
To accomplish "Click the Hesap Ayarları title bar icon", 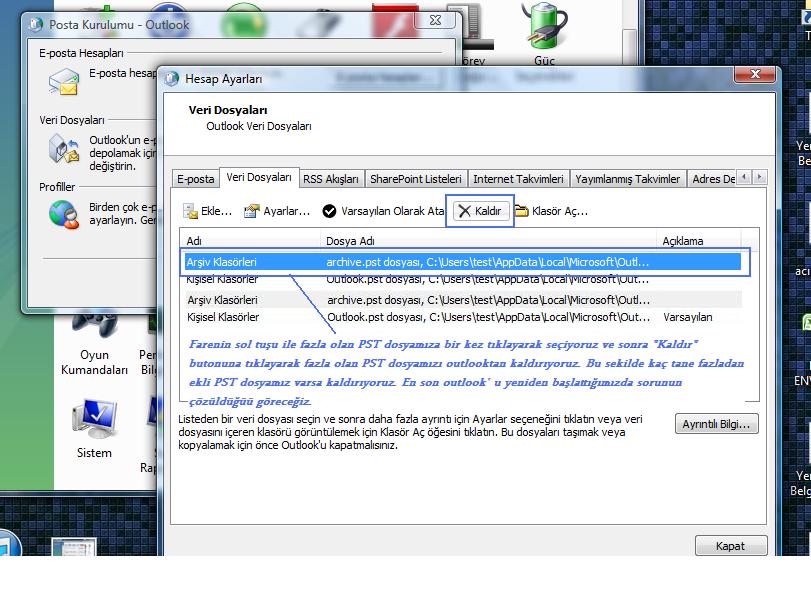I will [172, 79].
